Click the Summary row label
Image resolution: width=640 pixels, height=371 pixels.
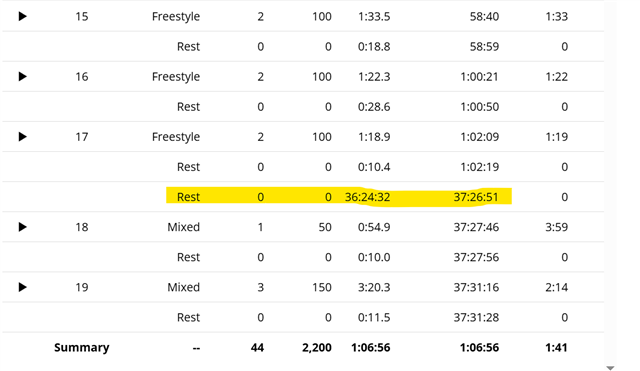coord(82,347)
